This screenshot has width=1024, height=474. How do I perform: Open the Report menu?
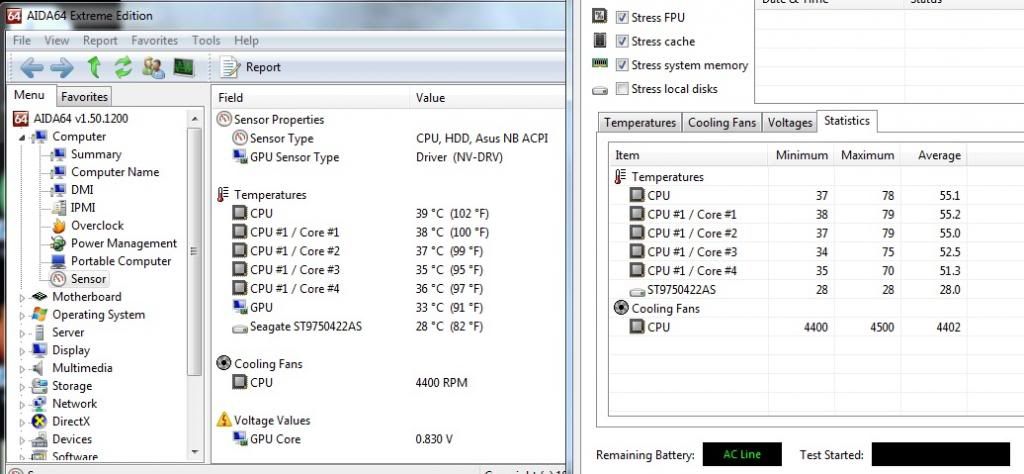(x=100, y=40)
